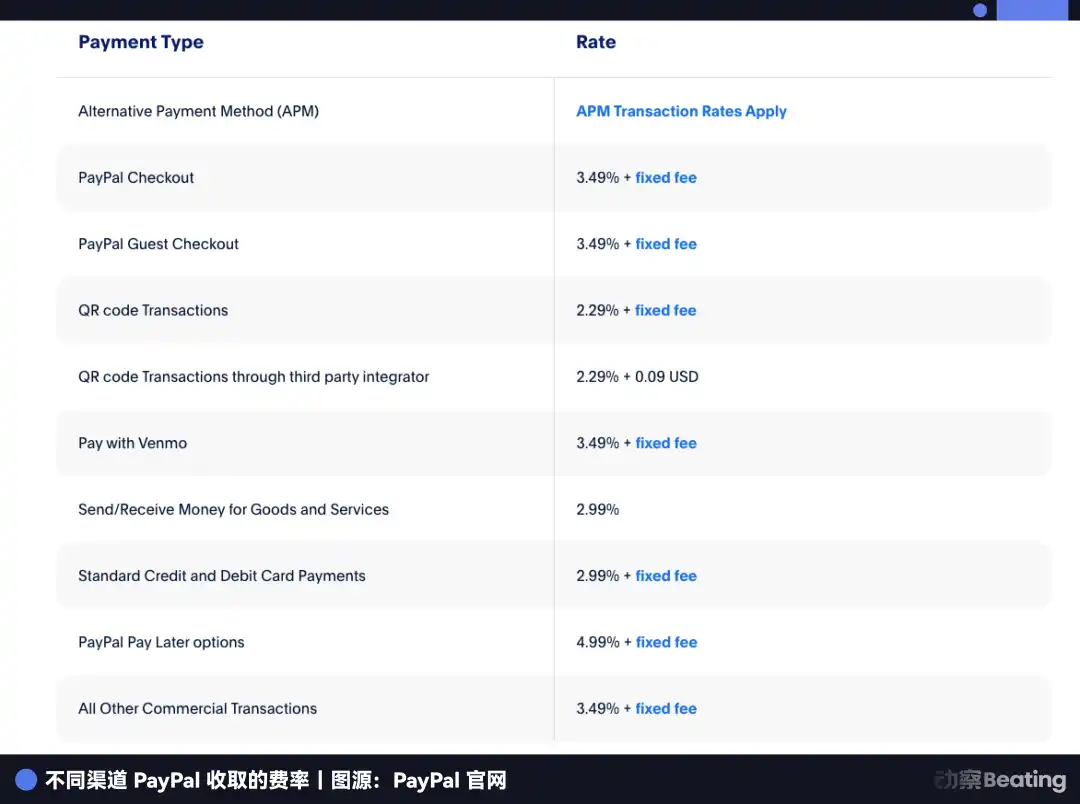Open fixed fee link for PayPal Pay Later options
This screenshot has height=804, width=1080.
pos(666,642)
